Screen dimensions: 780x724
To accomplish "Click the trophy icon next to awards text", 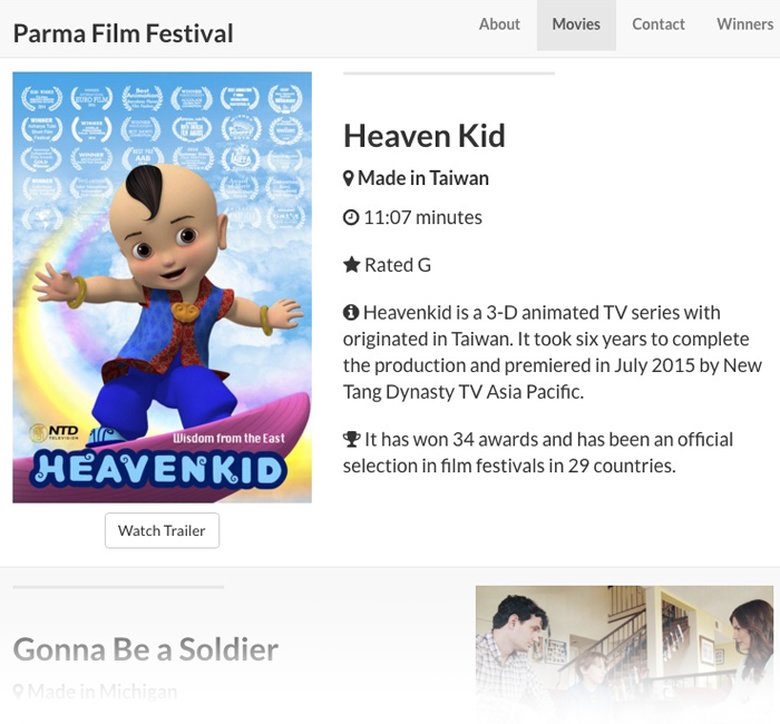I will (x=351, y=439).
